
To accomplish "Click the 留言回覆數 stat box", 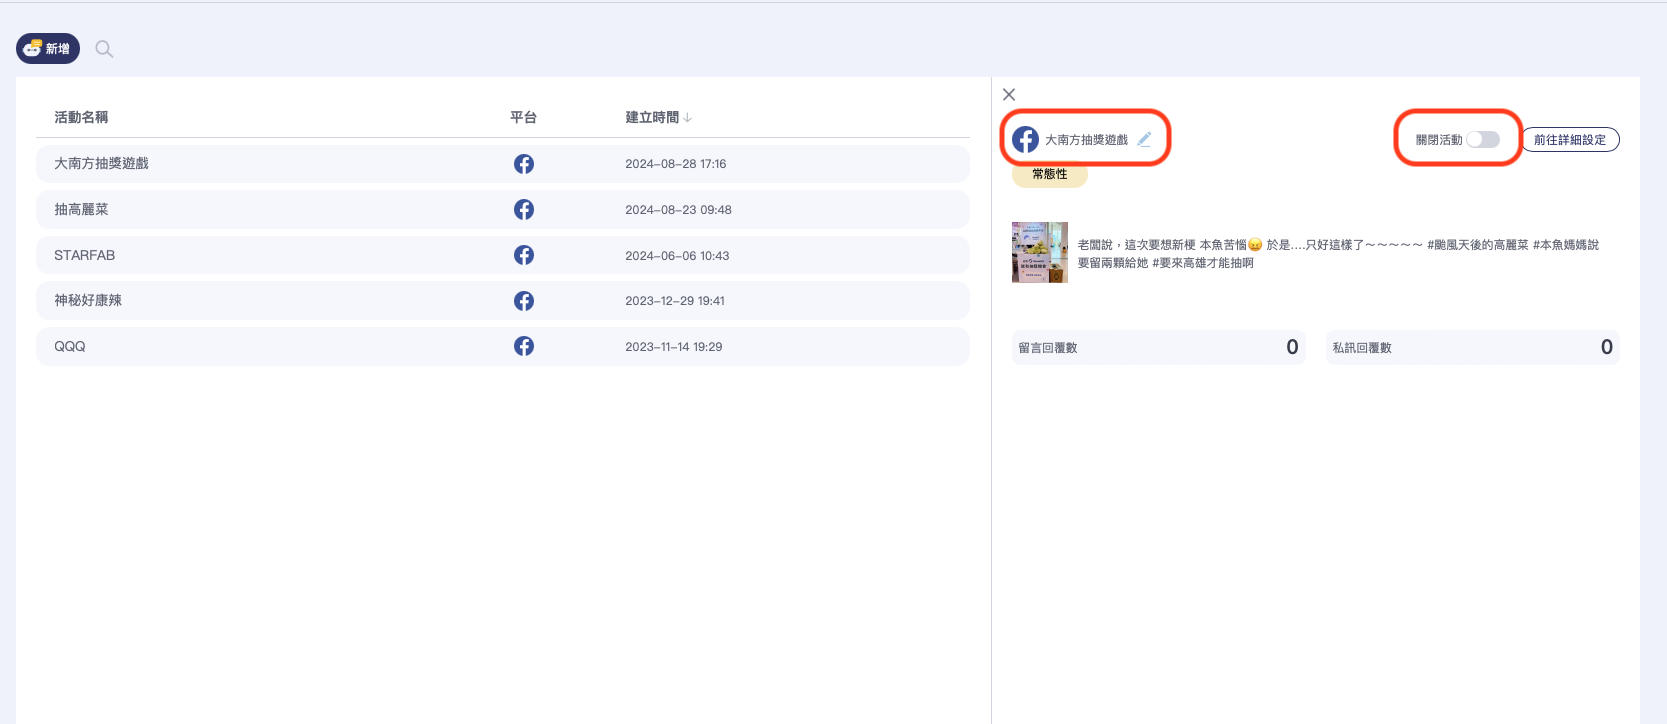I will tap(1158, 347).
